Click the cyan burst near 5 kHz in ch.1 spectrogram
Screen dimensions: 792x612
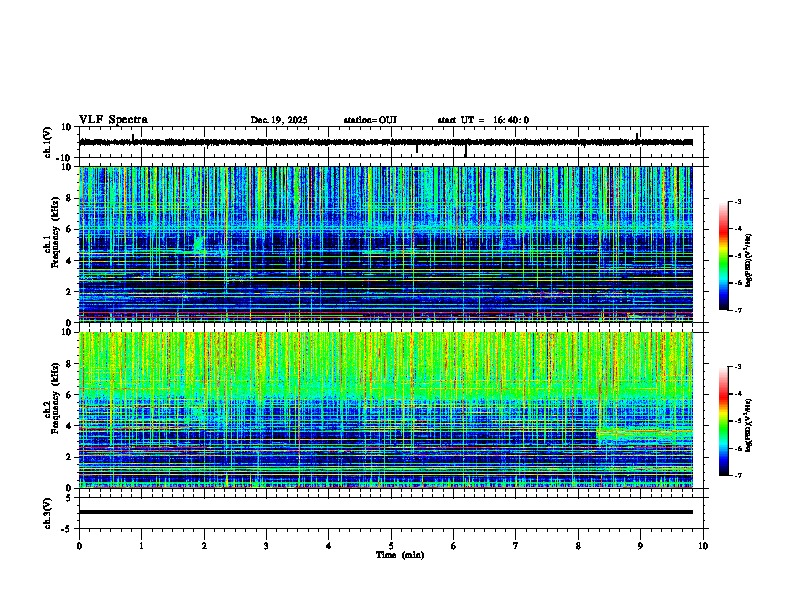pos(199,245)
